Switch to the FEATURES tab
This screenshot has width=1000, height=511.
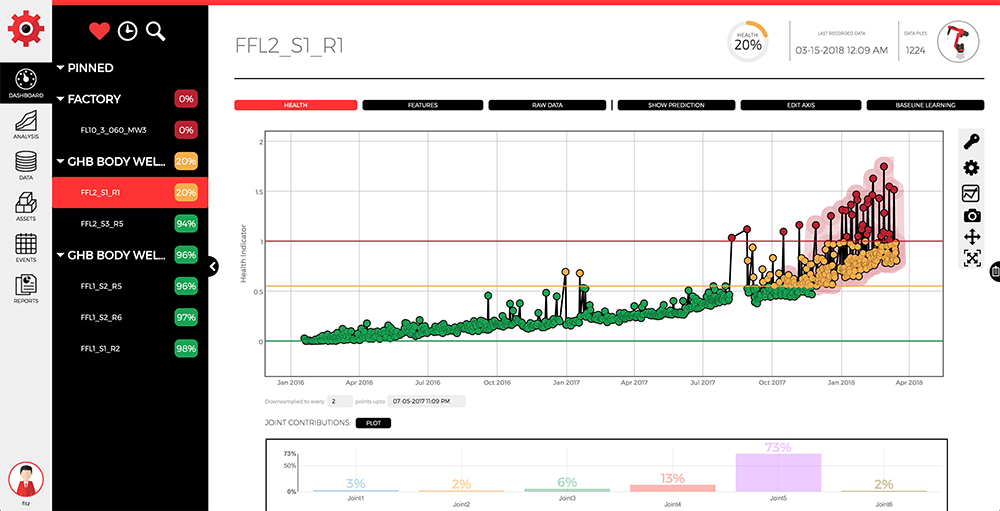pos(422,105)
